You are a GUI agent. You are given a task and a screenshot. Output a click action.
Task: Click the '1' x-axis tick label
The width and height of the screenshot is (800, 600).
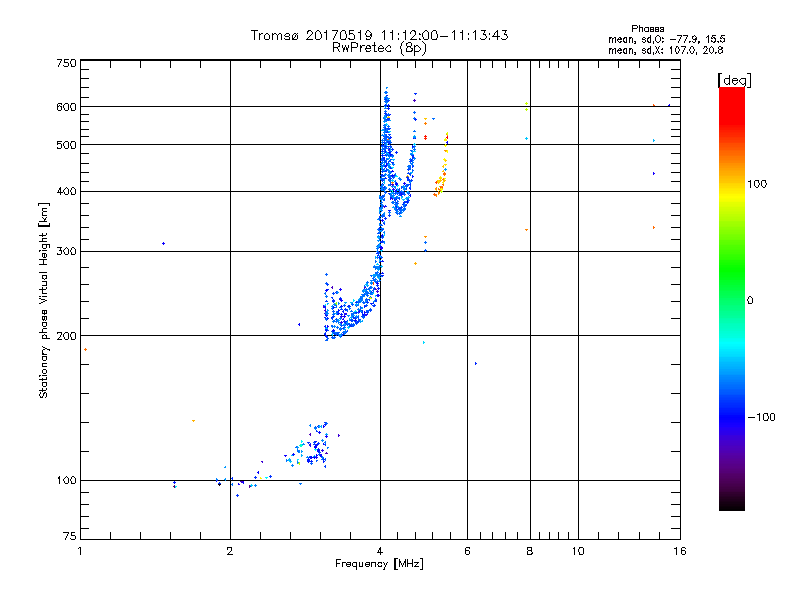(x=80, y=551)
